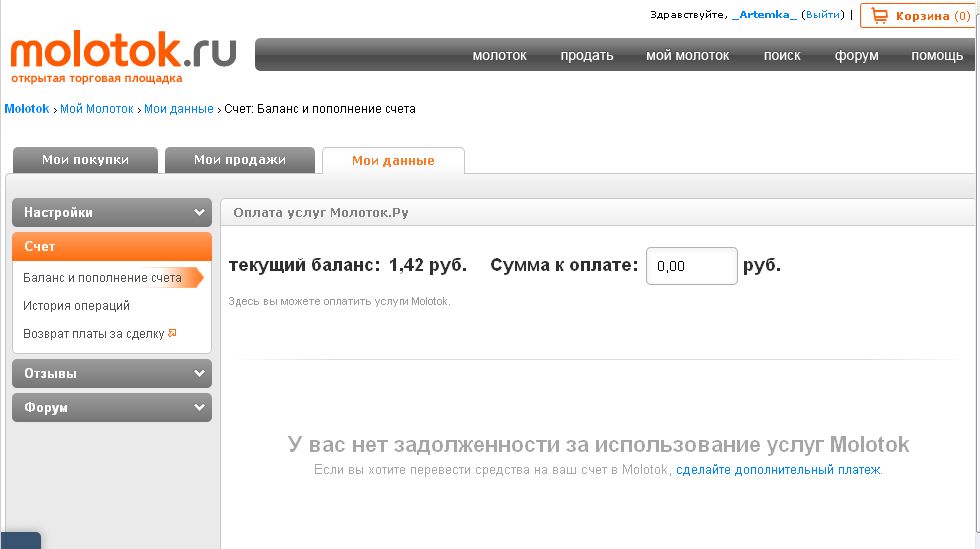
Task: Click the текущий баланс 1,42 руб. text
Action: [348, 265]
